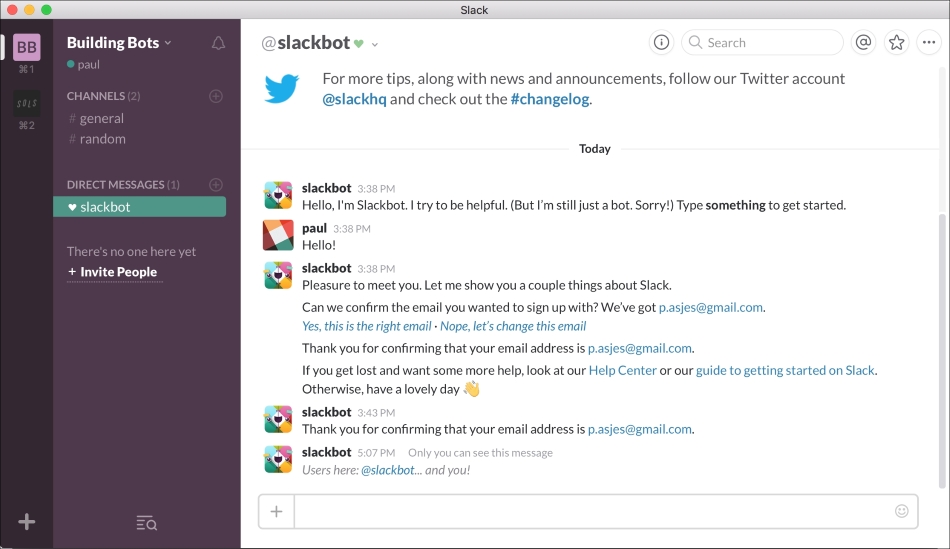Click slackbot avatar on 3:38 PM greeting
Viewport: 950px width, 549px height.
278,195
